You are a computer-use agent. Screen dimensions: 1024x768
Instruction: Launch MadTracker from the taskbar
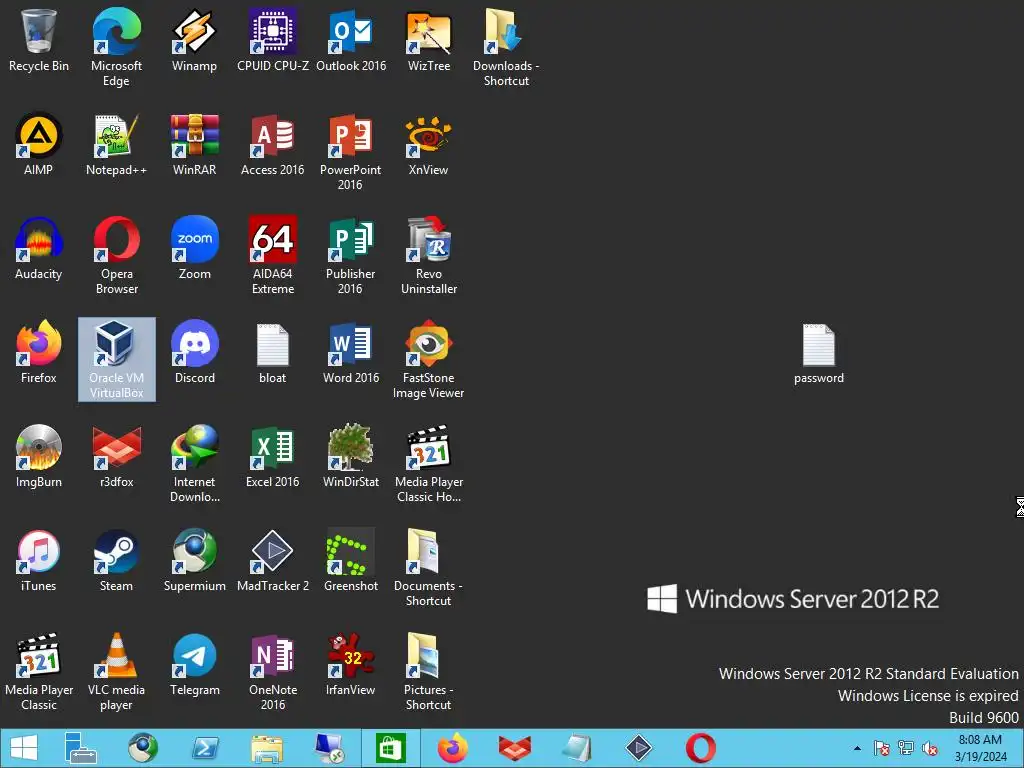coord(639,748)
